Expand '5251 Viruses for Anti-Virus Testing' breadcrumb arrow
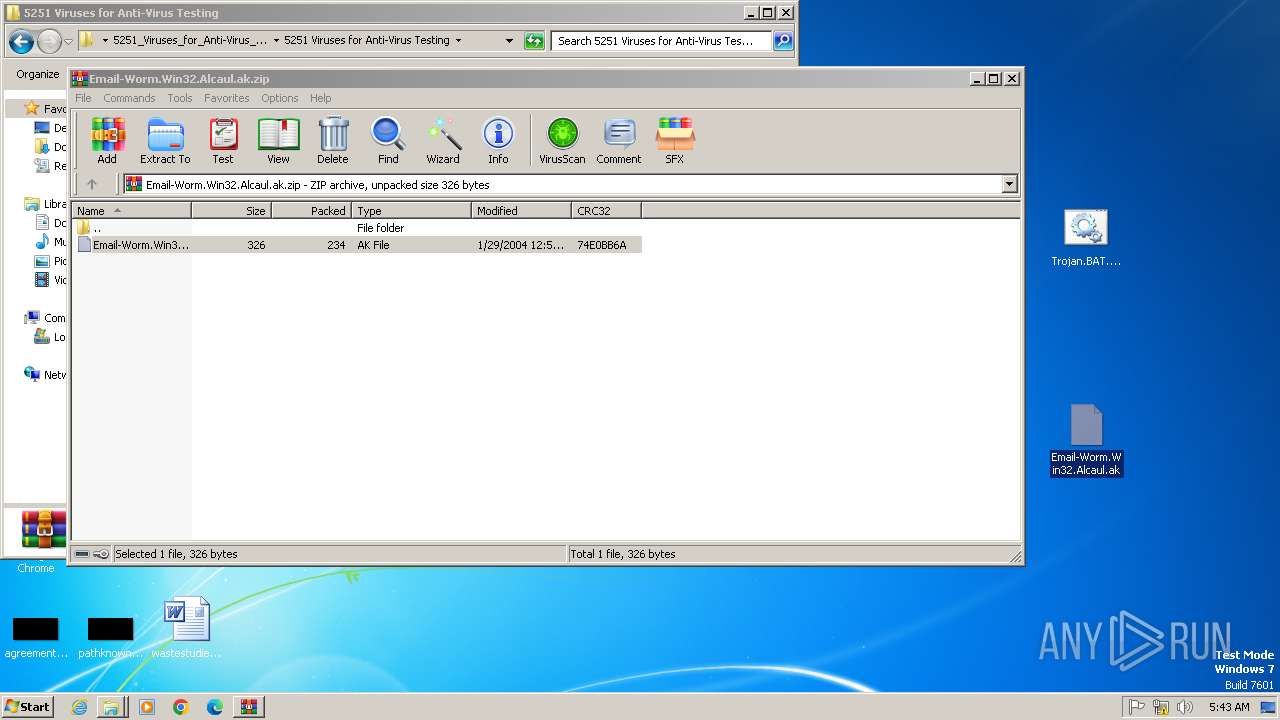Screen dimensions: 1280x720 click(458, 41)
